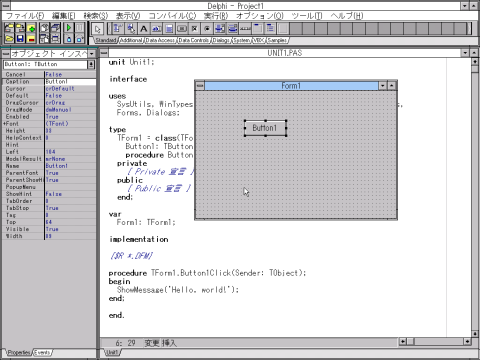Pick the CheckBox component
480x360 pixels.
[194, 29]
